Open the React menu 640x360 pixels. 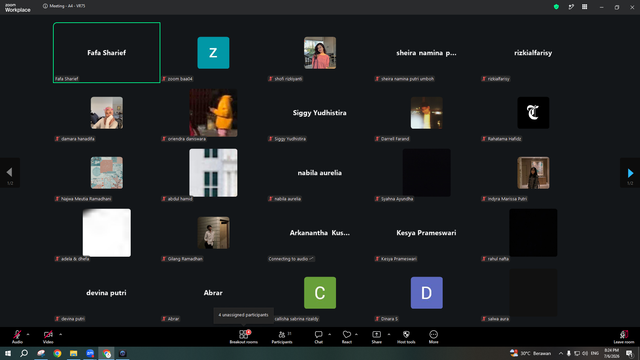[347, 337]
